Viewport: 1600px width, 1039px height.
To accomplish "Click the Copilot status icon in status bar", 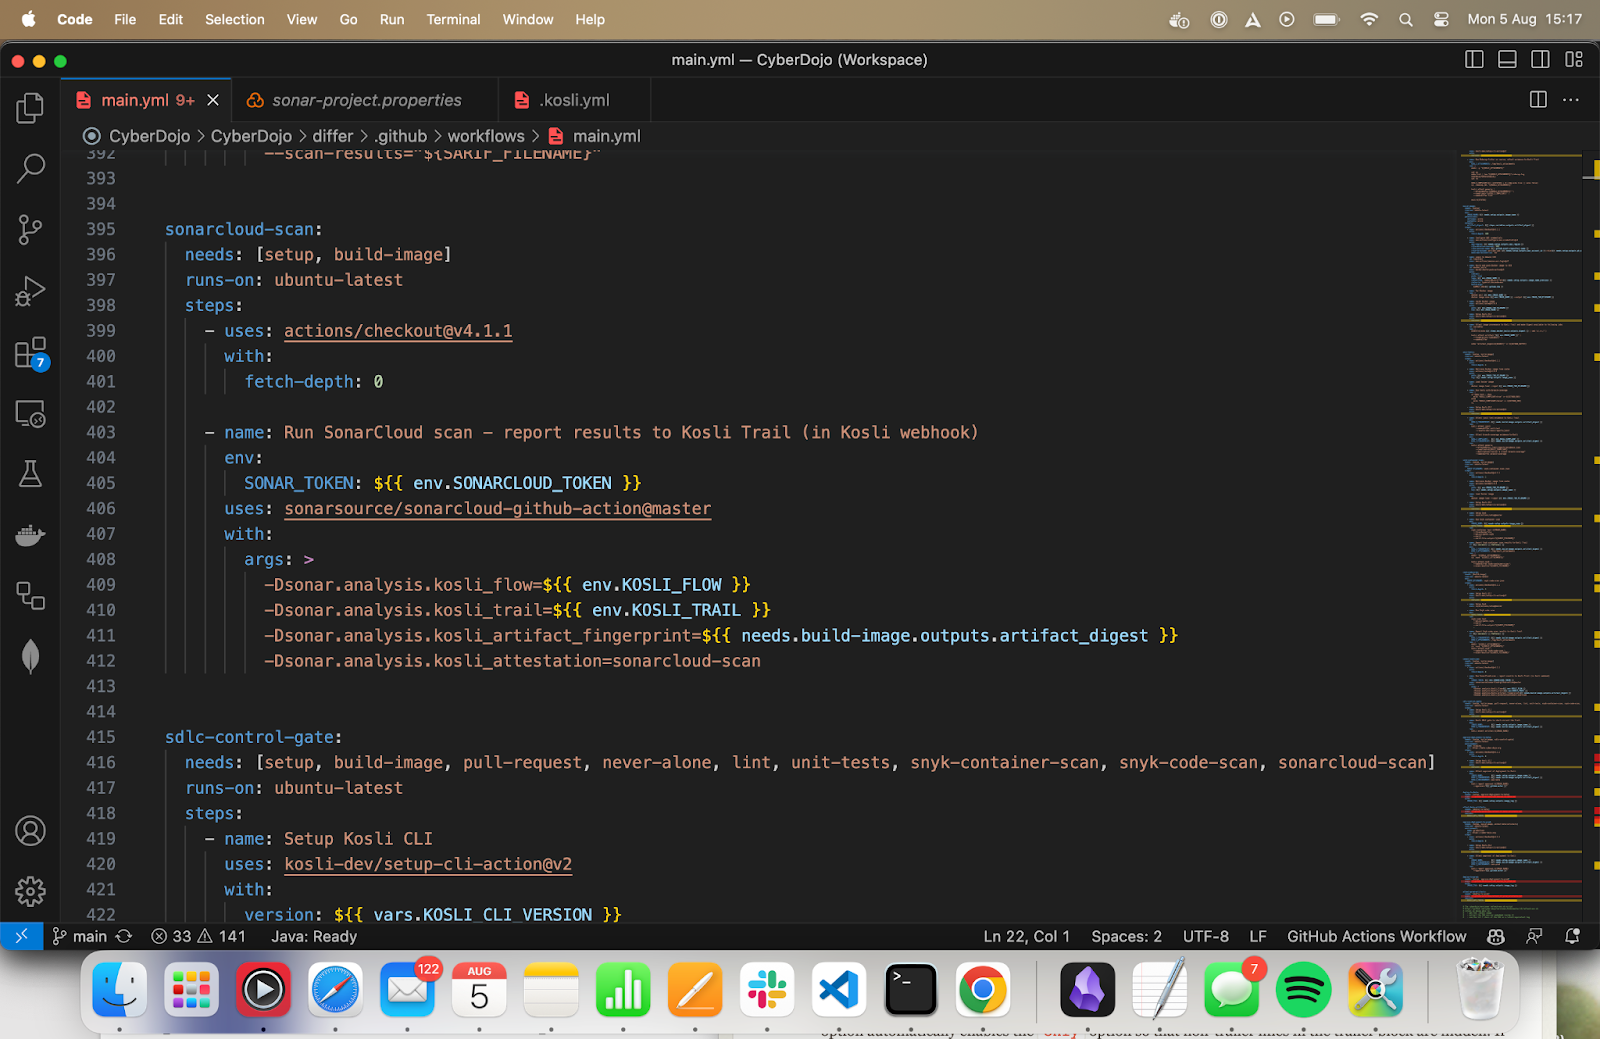I will point(1496,937).
